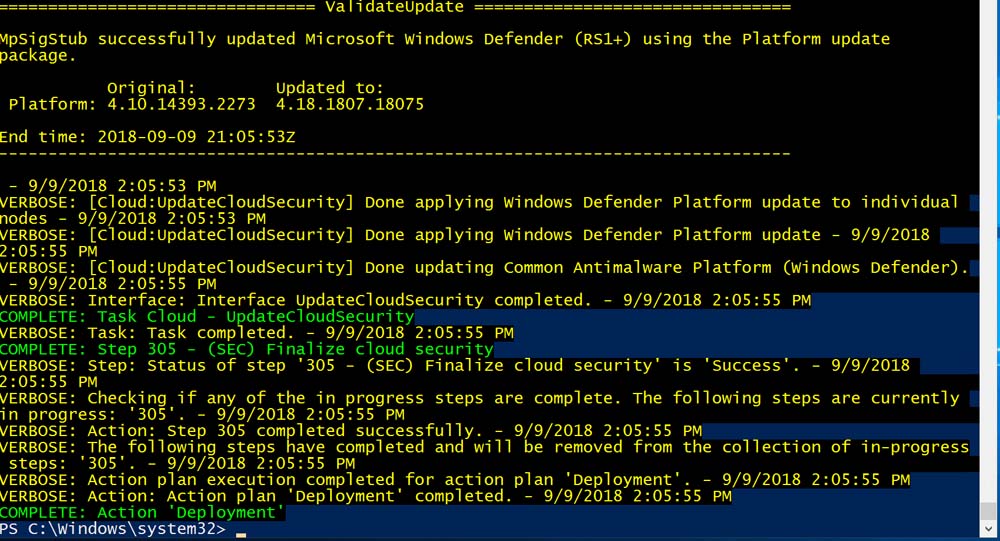1000x541 pixels.
Task: Click "Status of step '305 - (SEC) Finalize" line
Action: click(x=455, y=366)
